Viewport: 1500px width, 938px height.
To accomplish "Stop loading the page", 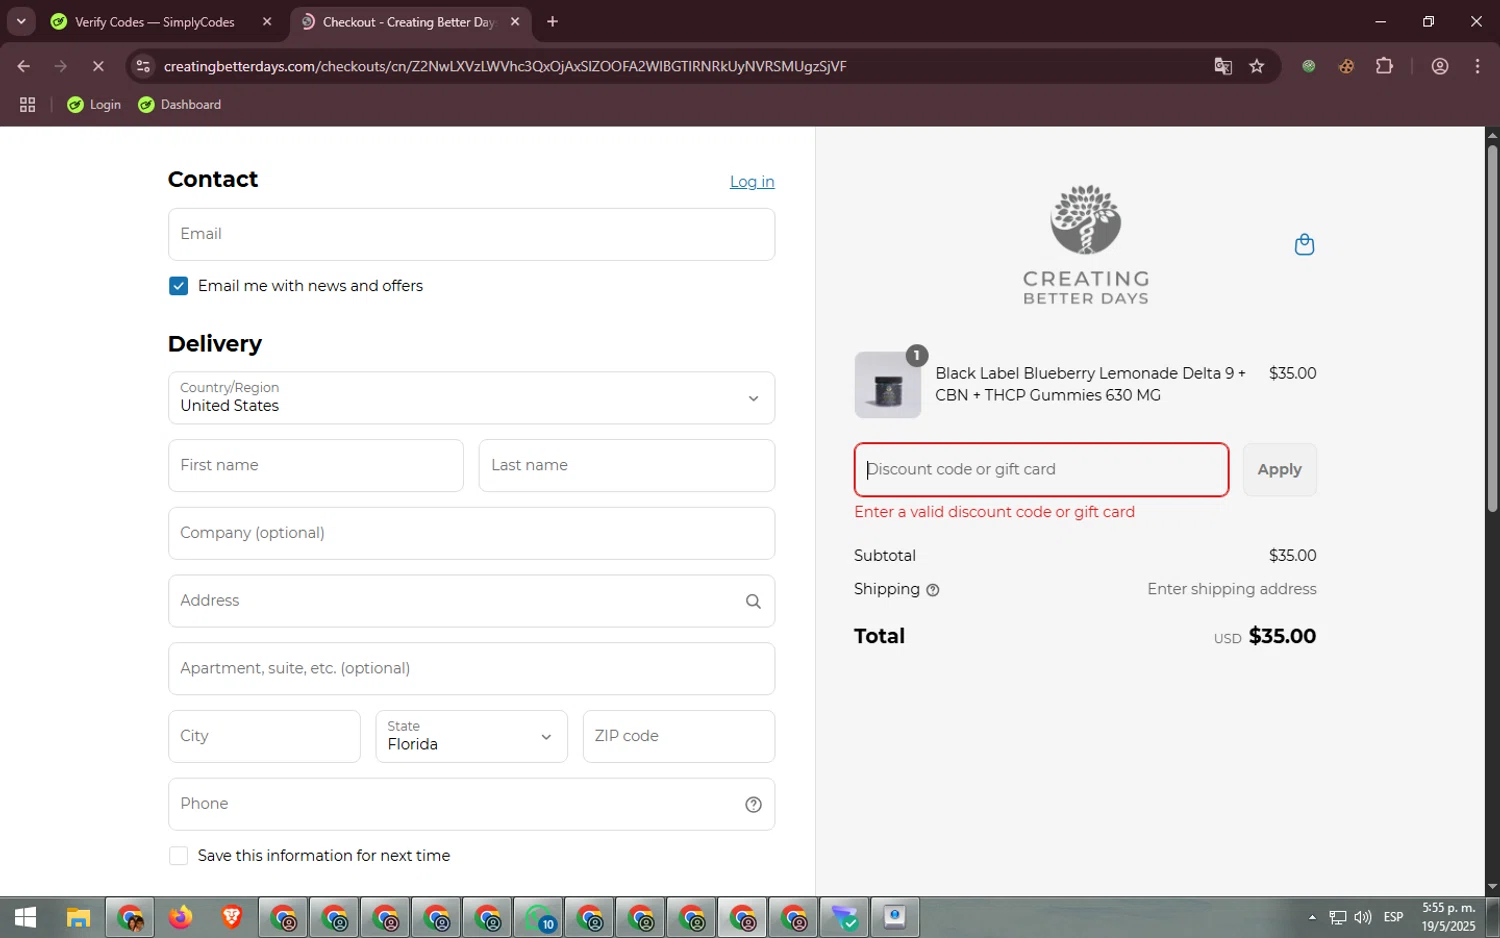I will tap(98, 66).
